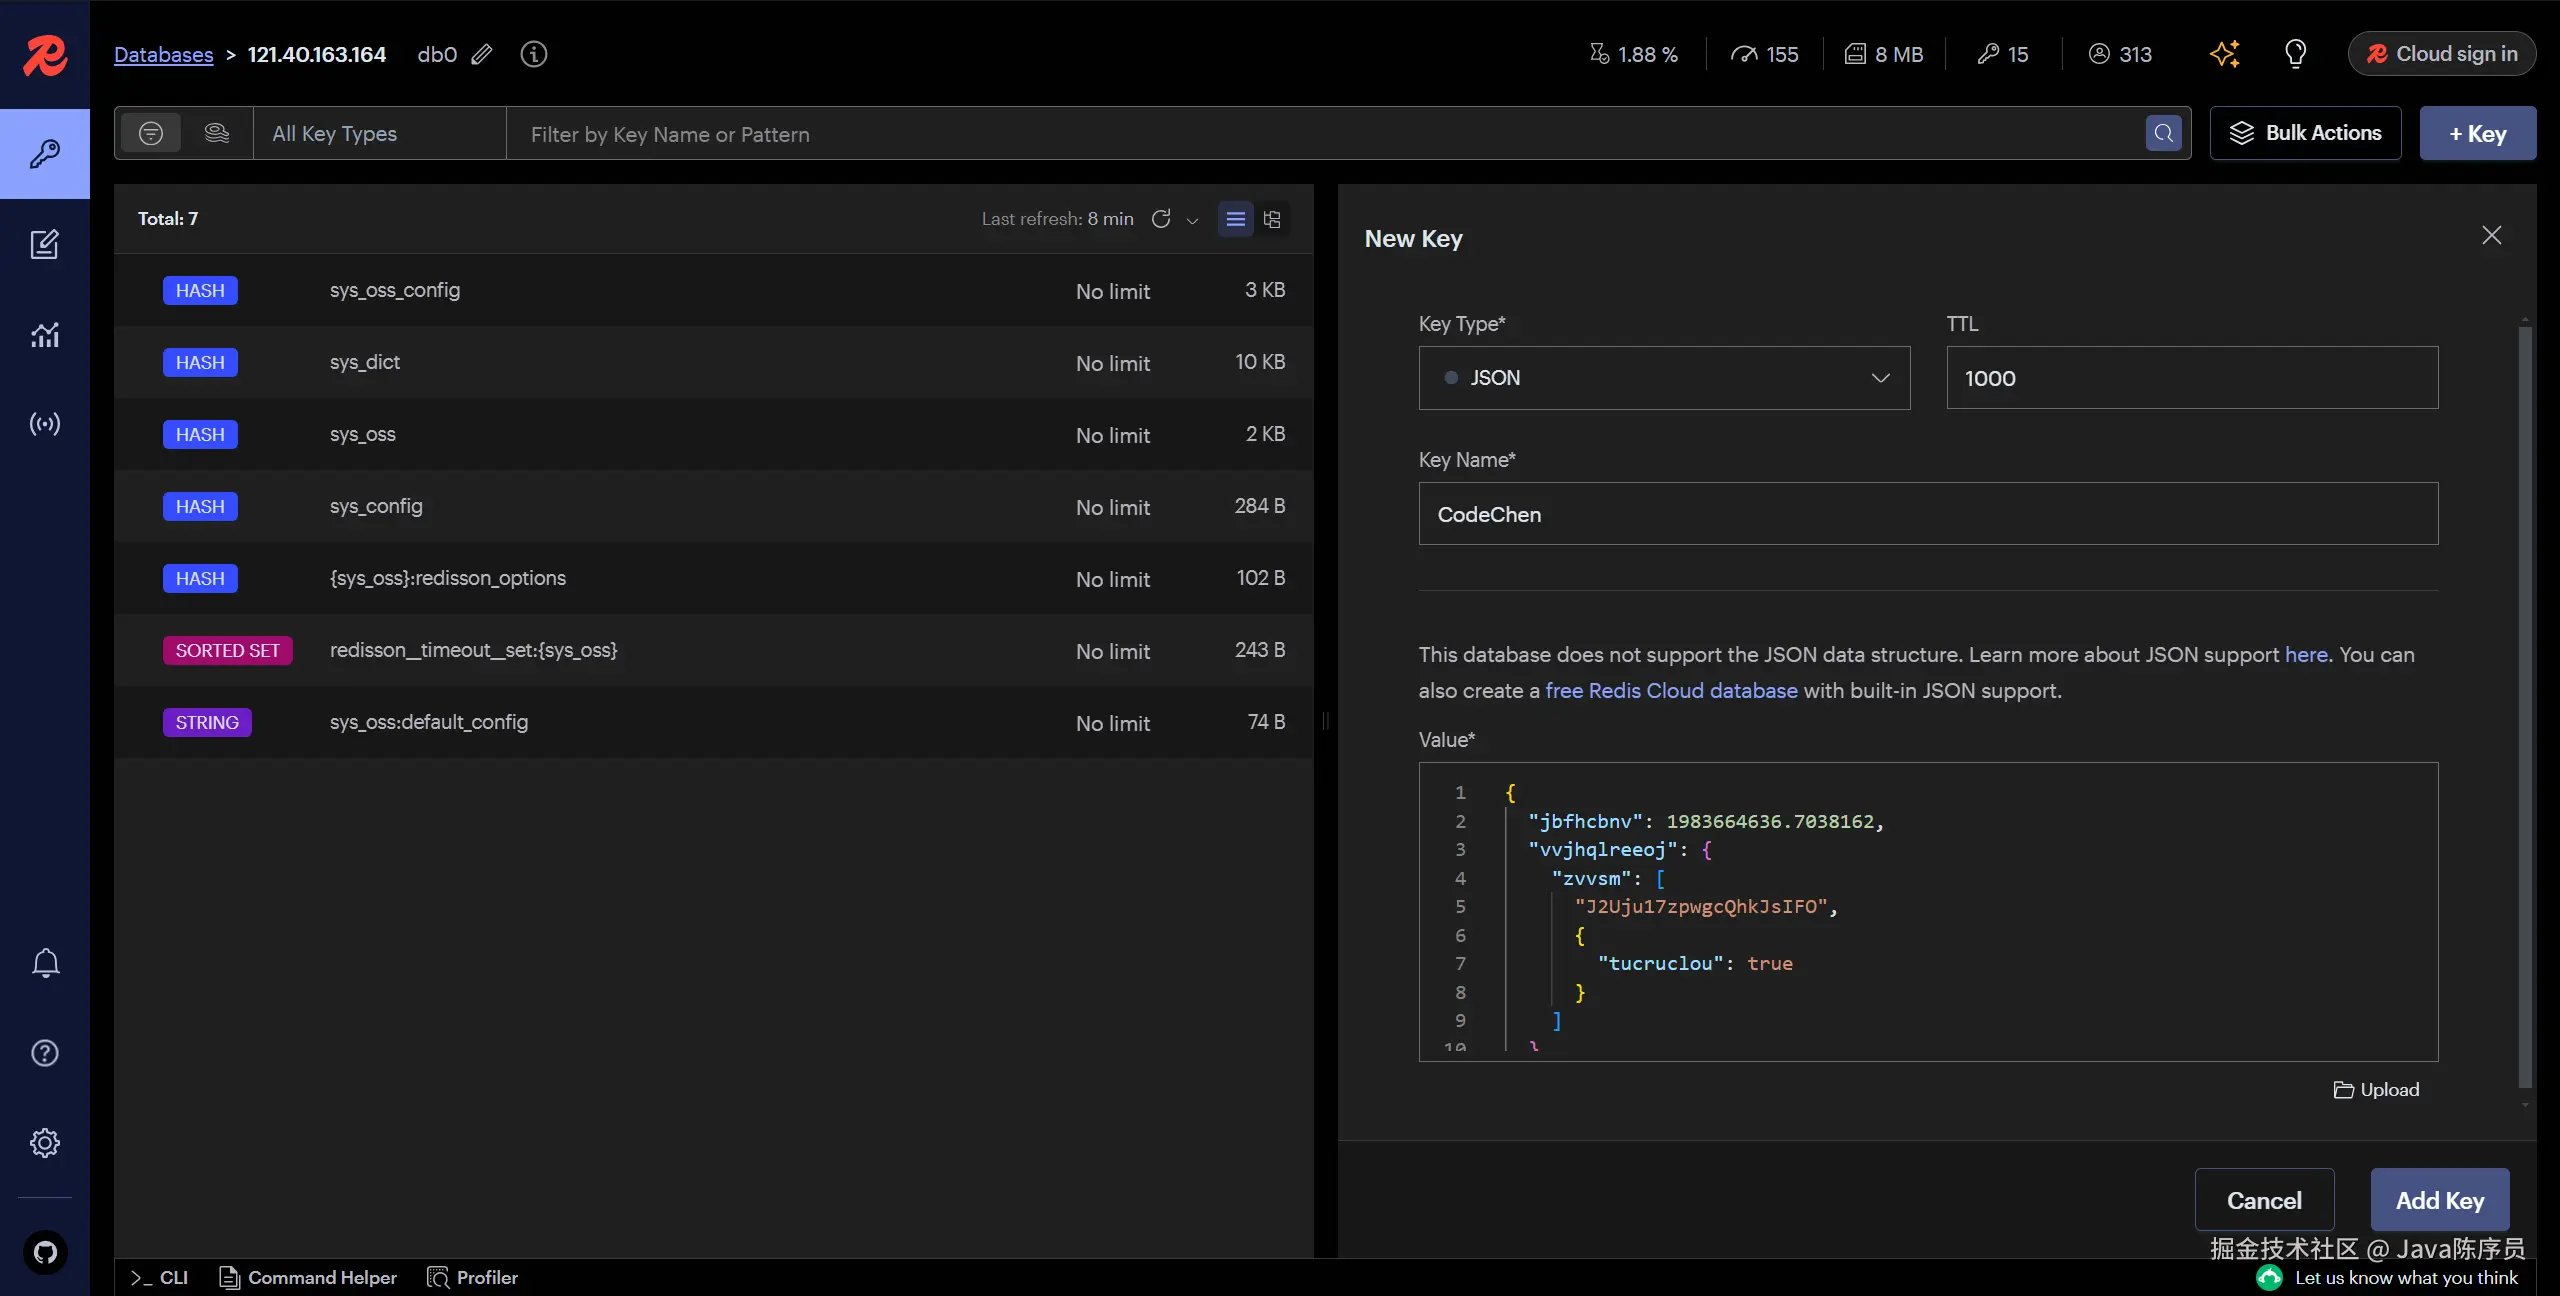Viewport: 2560px width, 1296px height.
Task: Open the Workbench editor in sidebar
Action: click(44, 244)
